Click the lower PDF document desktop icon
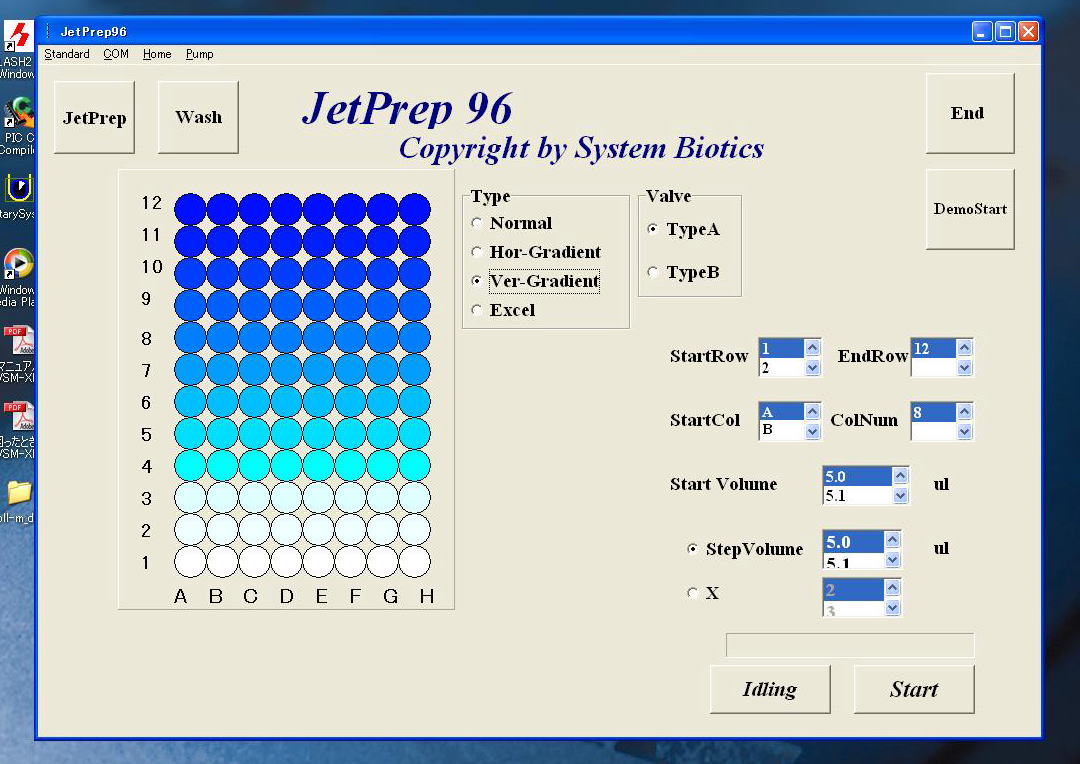Image resolution: width=1080 pixels, height=764 pixels. pyautogui.click(x=18, y=416)
